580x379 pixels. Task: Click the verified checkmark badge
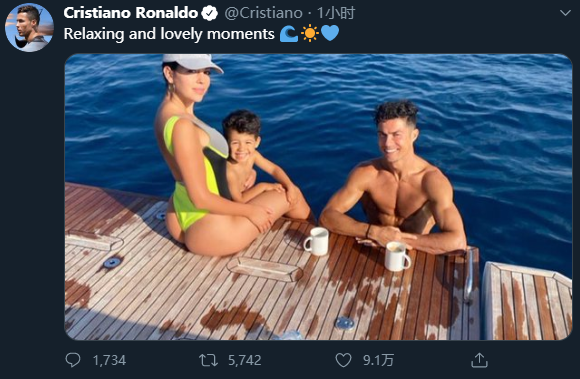pos(210,14)
